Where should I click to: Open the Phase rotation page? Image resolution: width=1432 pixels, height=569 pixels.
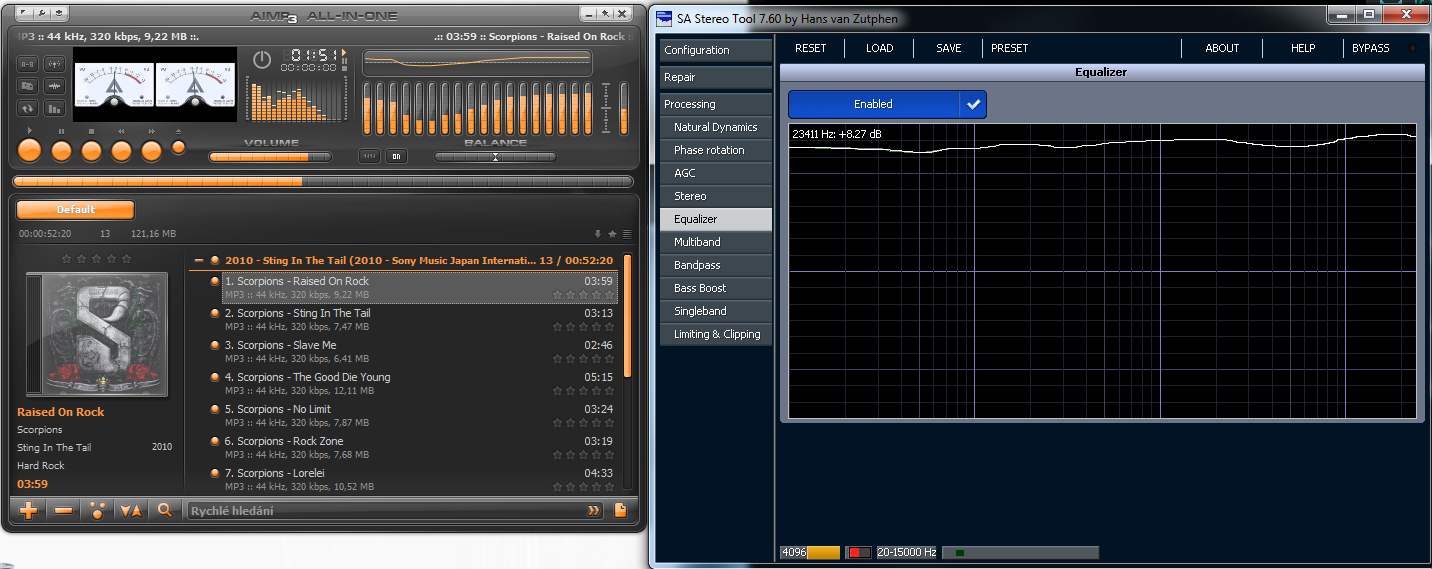pyautogui.click(x=716, y=150)
